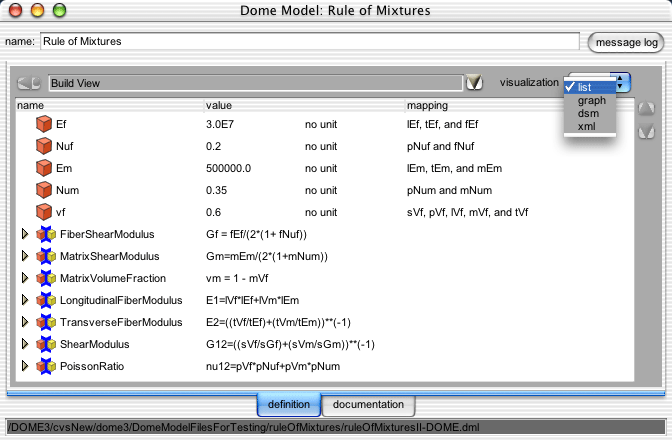
Task: Click the Build View field
Action: coord(255,83)
